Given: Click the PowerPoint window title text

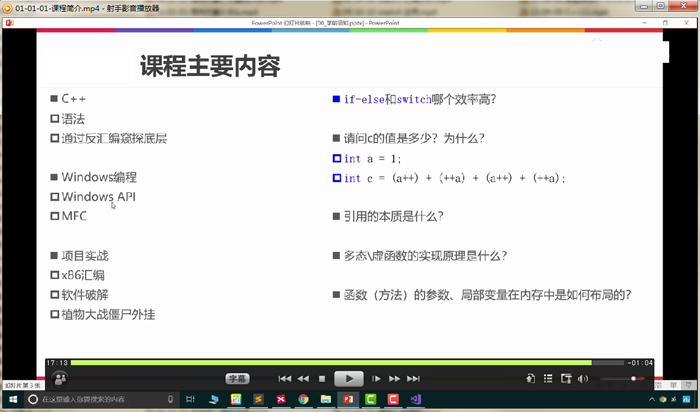Looking at the screenshot, I should pyautogui.click(x=325, y=23).
